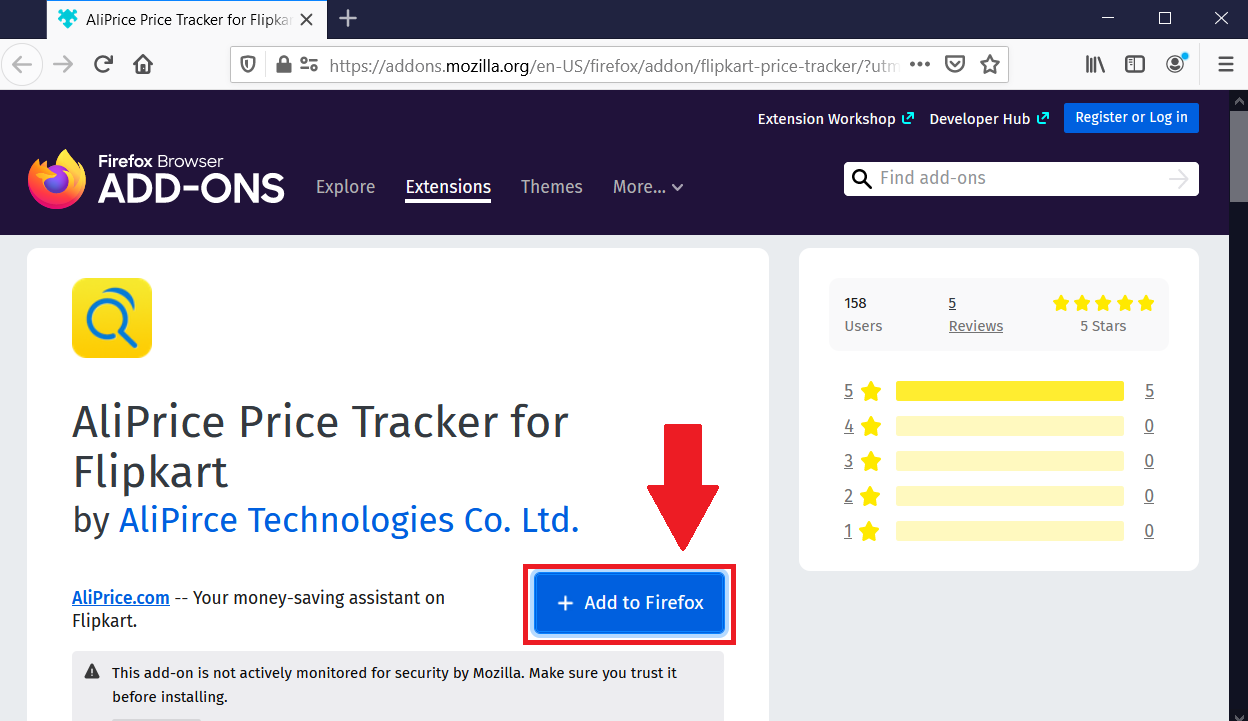The width and height of the screenshot is (1248, 721).
Task: Click the 5-star review count
Action: [1149, 391]
